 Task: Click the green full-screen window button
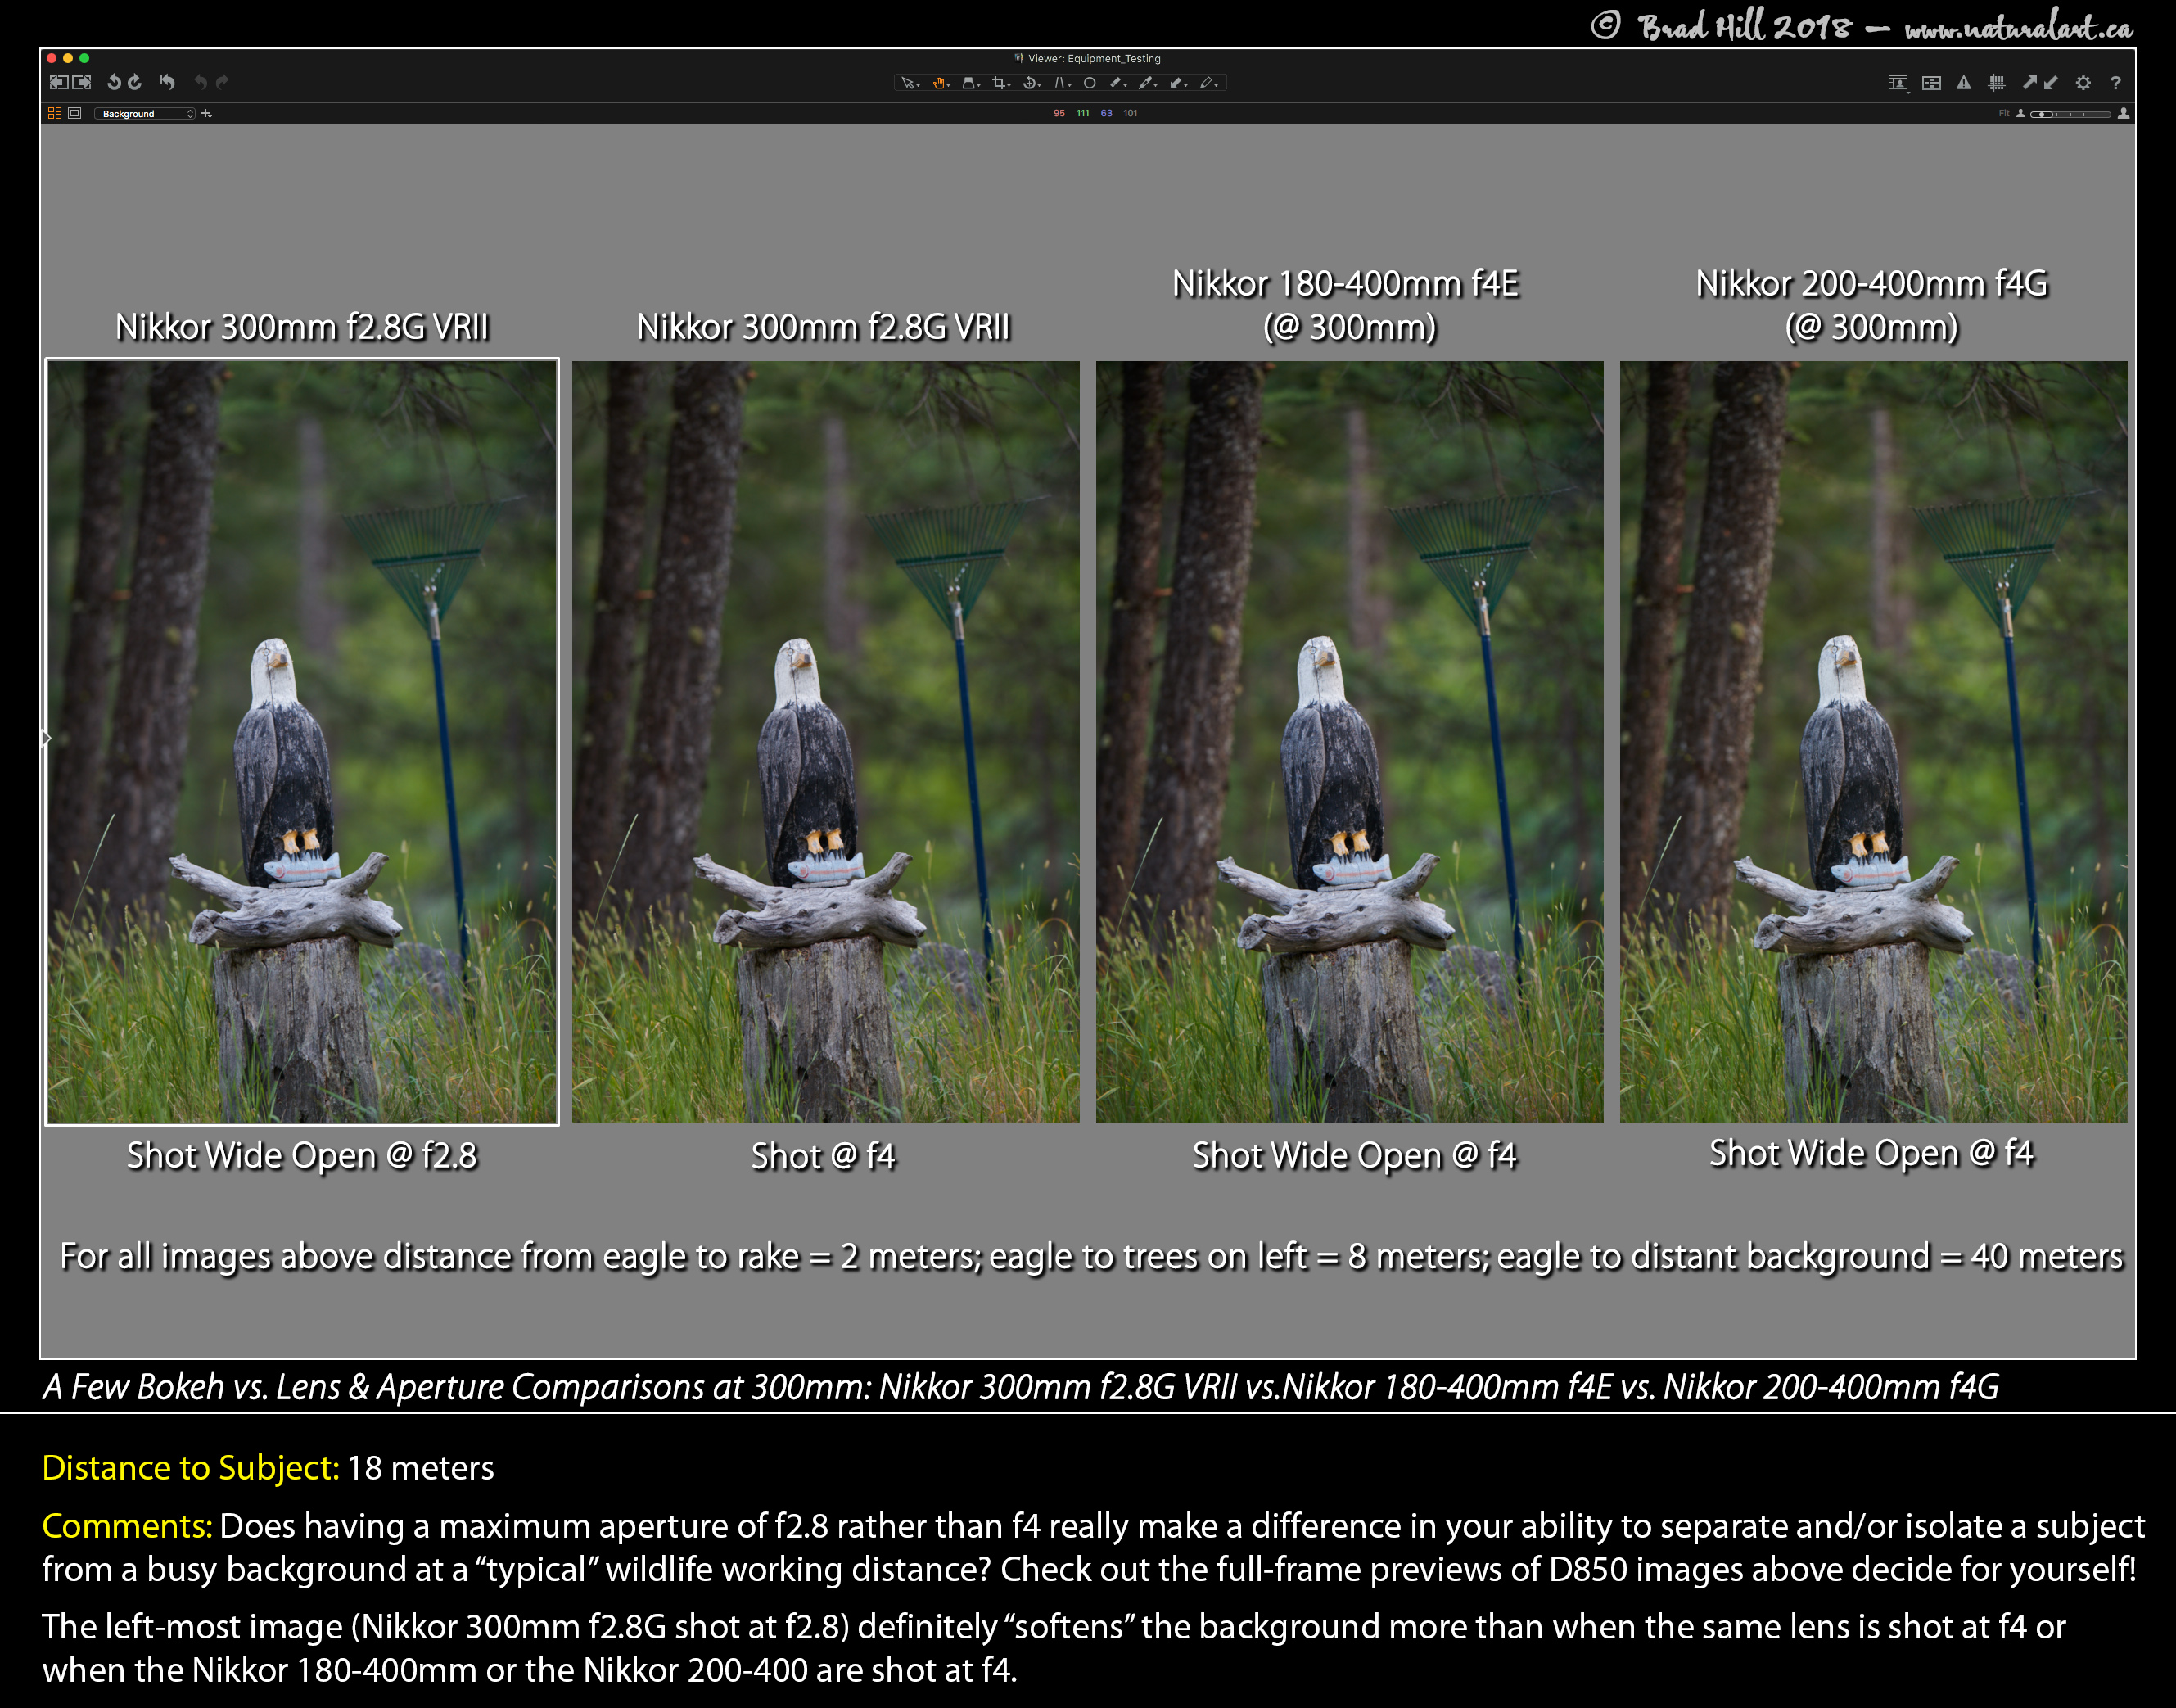[85, 59]
